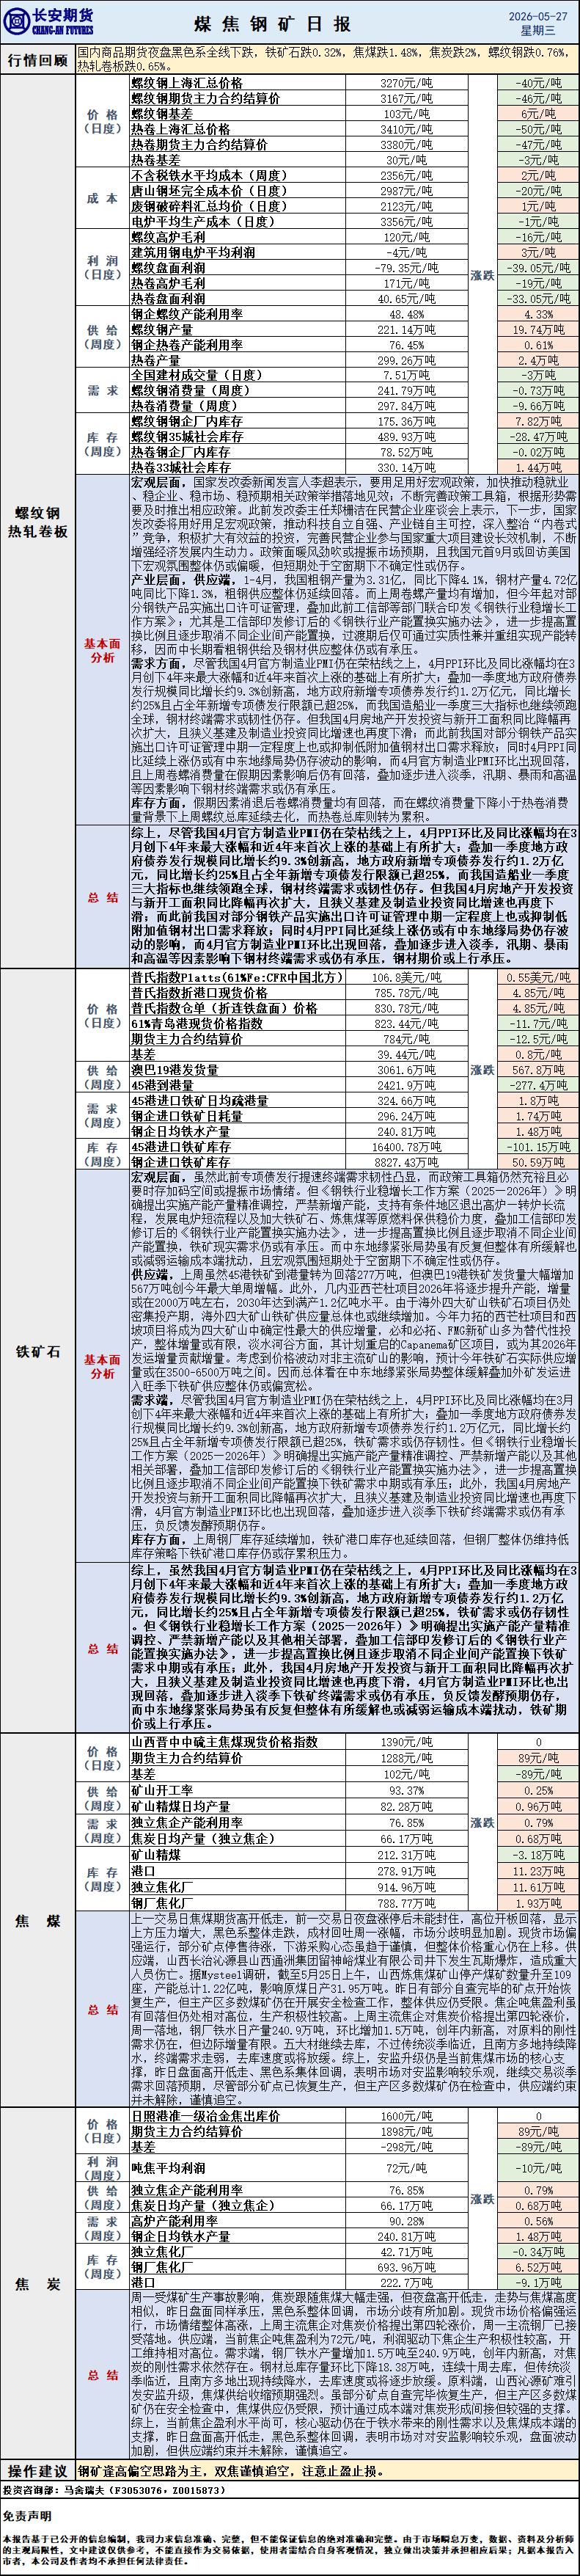Select the value 106.8美元/吨
580x2576 pixels.
click(407, 978)
